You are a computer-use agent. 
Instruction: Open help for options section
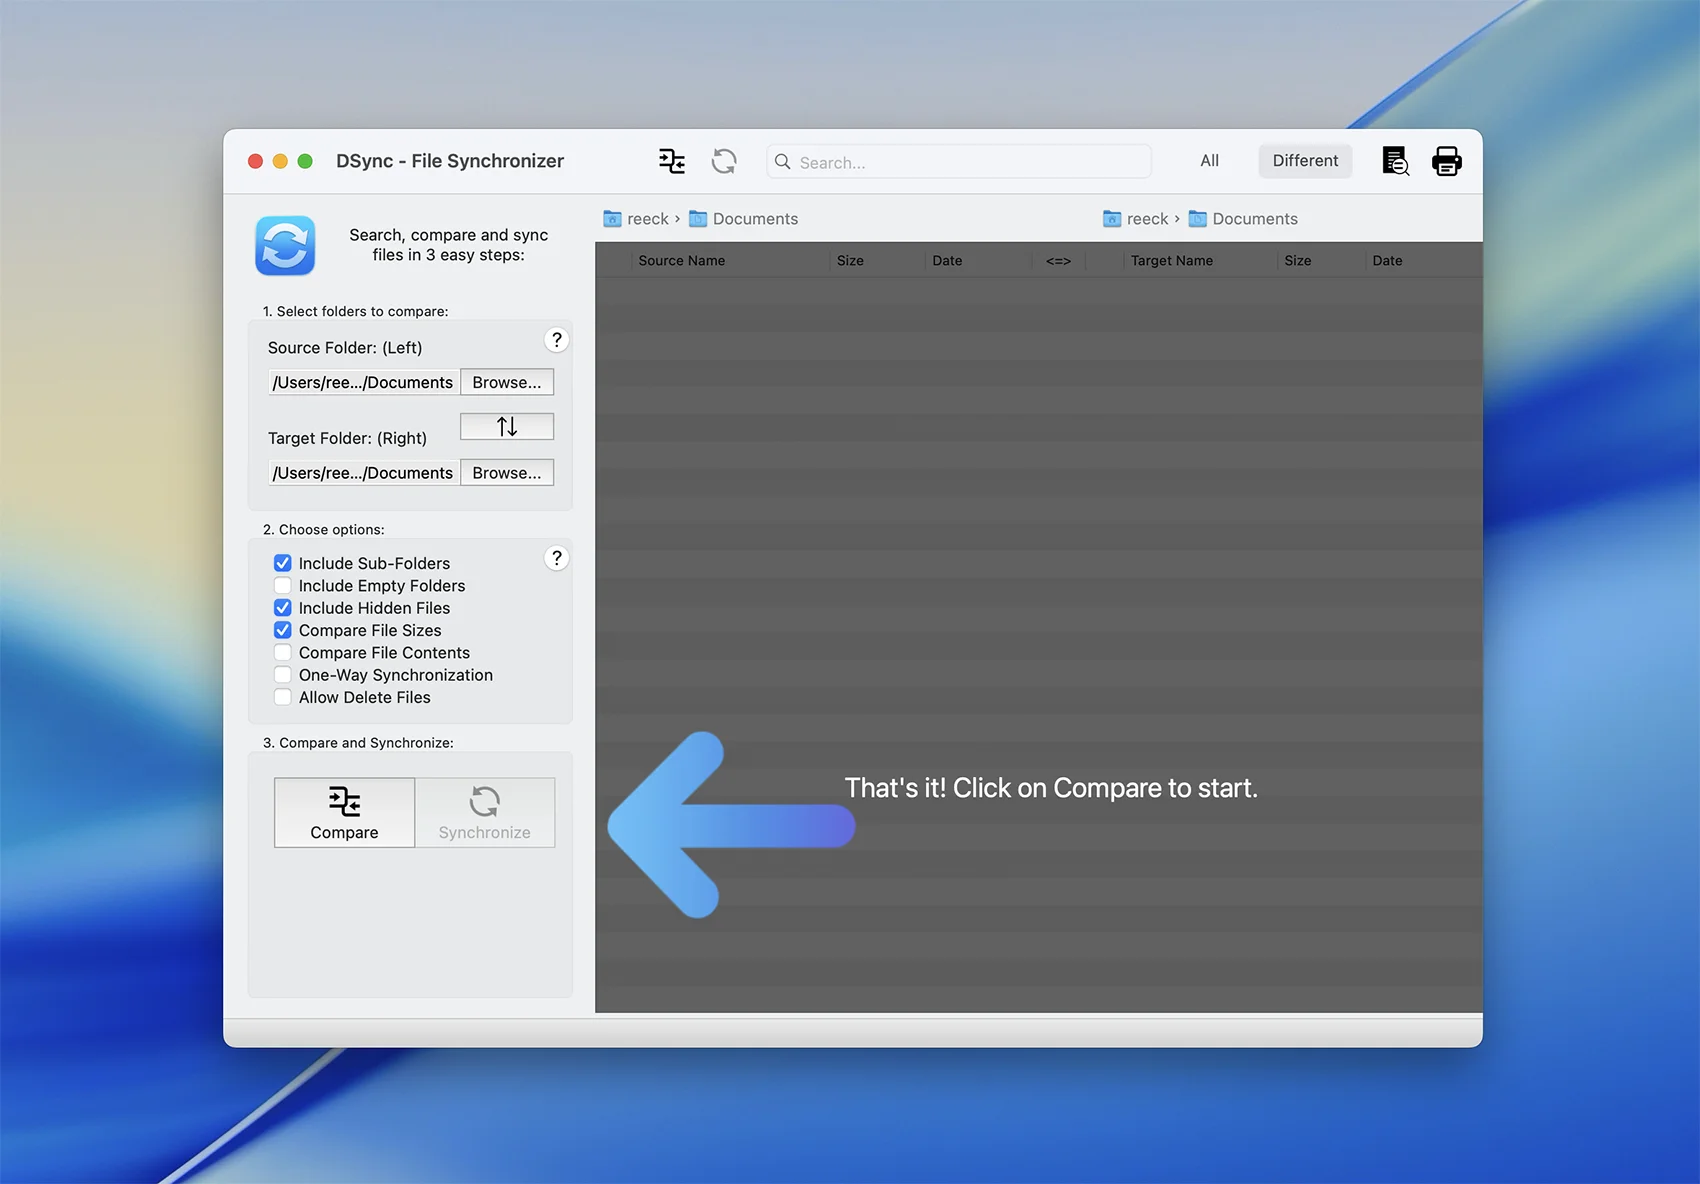[557, 558]
